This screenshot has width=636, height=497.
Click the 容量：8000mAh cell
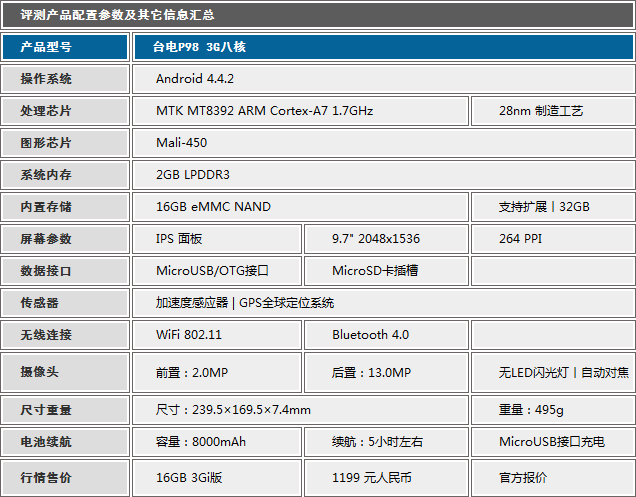(217, 442)
